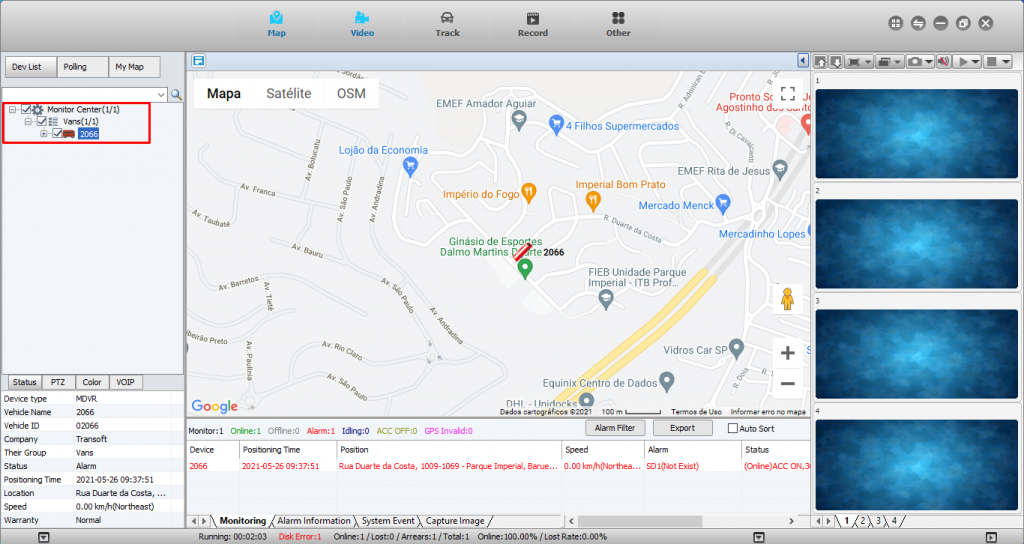Switch to the Alarm Information tab
Screen dimensions: 1024x544
pos(314,521)
